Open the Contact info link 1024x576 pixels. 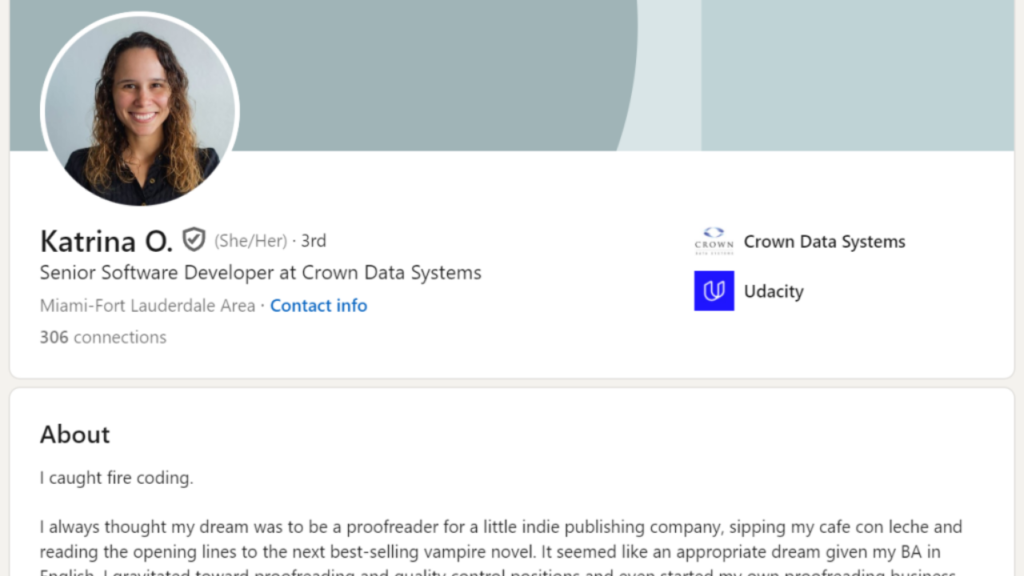pyautogui.click(x=318, y=306)
